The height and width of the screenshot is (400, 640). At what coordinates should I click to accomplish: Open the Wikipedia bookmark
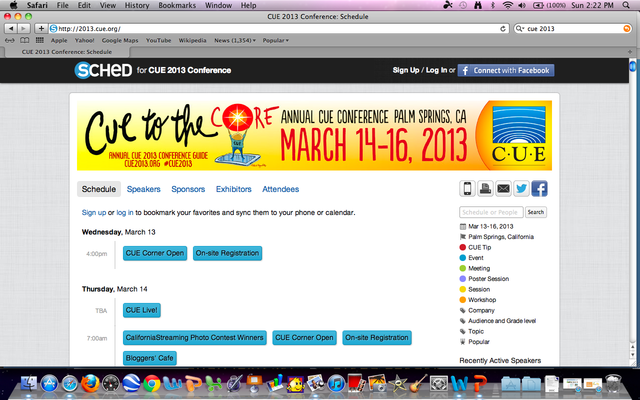192,40
